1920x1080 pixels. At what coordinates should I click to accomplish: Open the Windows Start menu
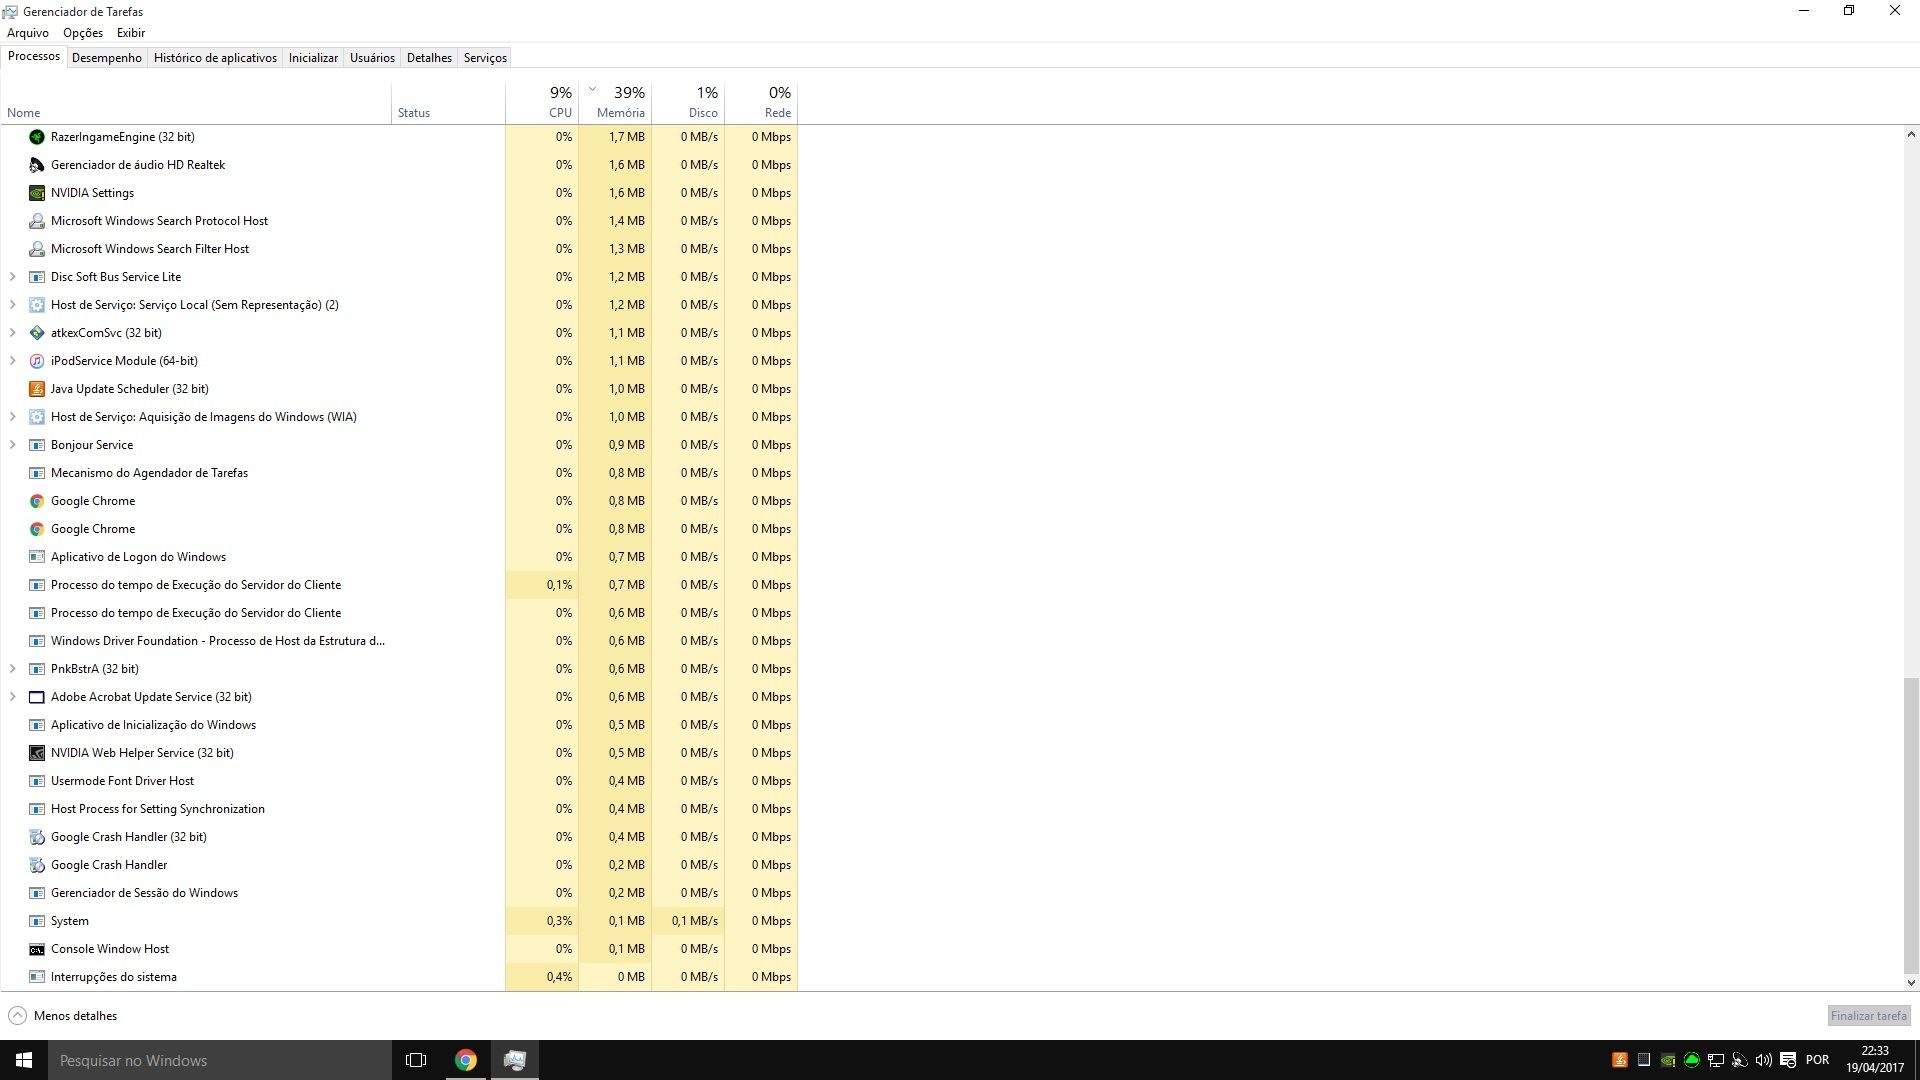point(24,1060)
